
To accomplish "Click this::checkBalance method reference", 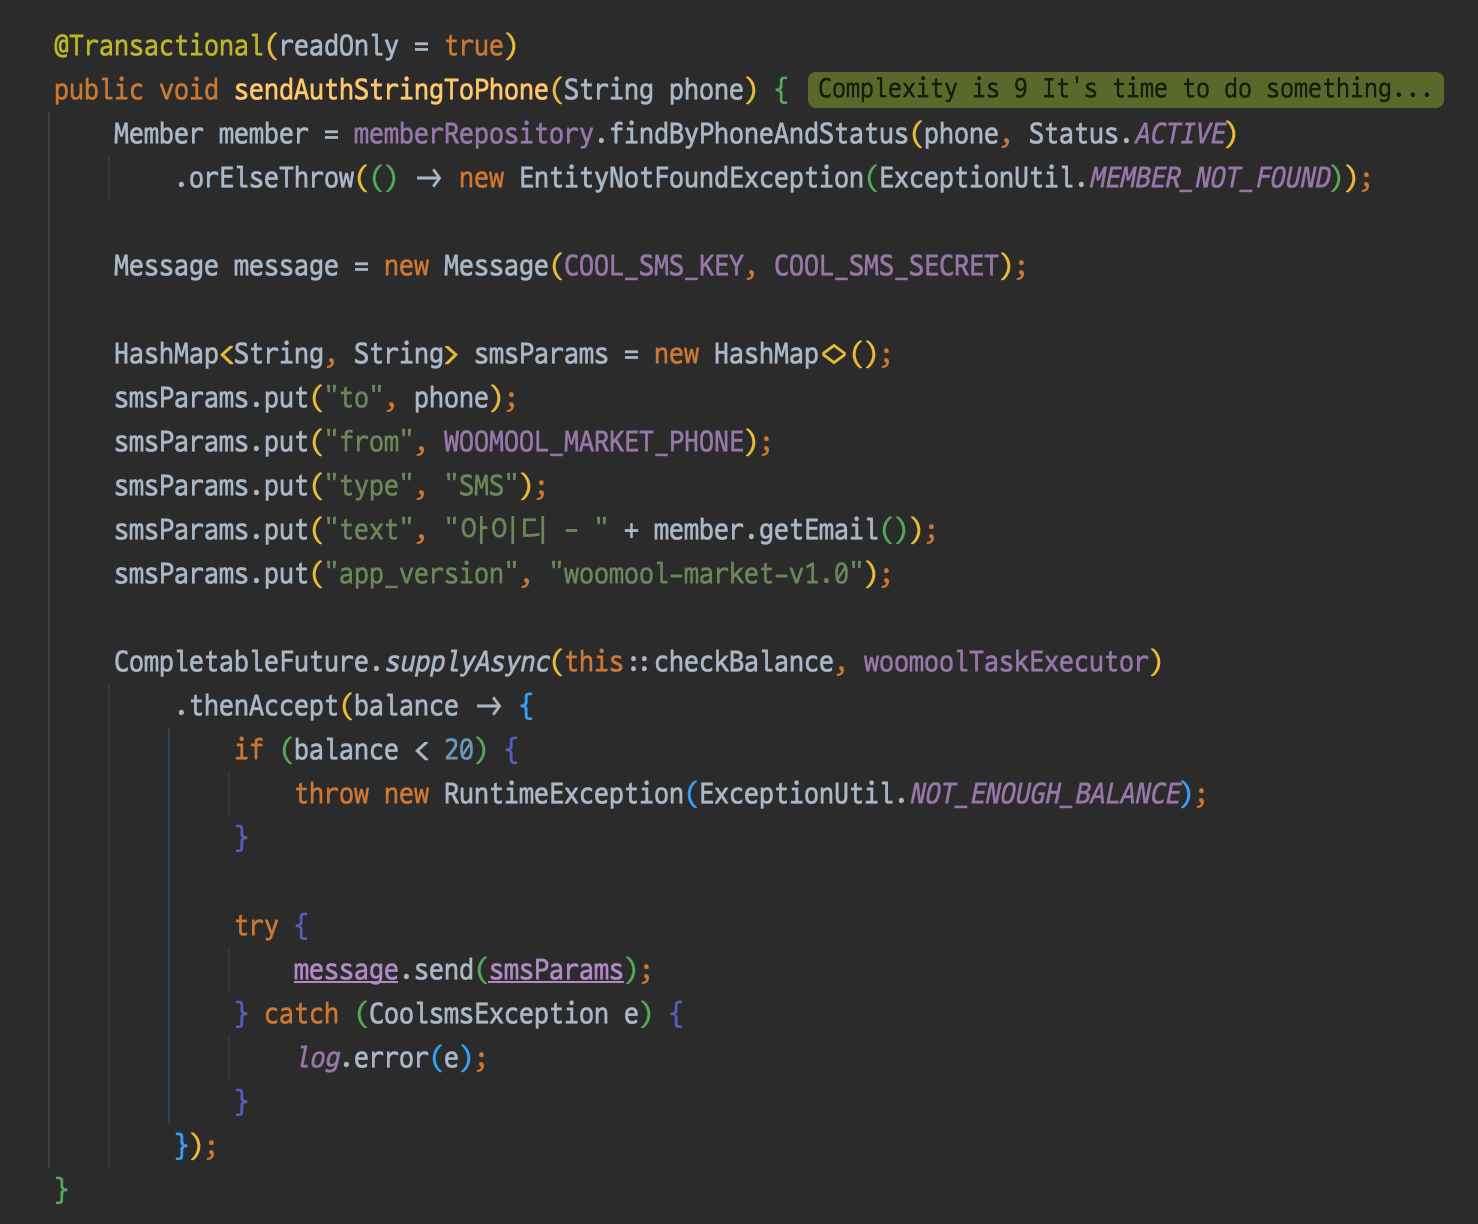I will pyautogui.click(x=699, y=662).
